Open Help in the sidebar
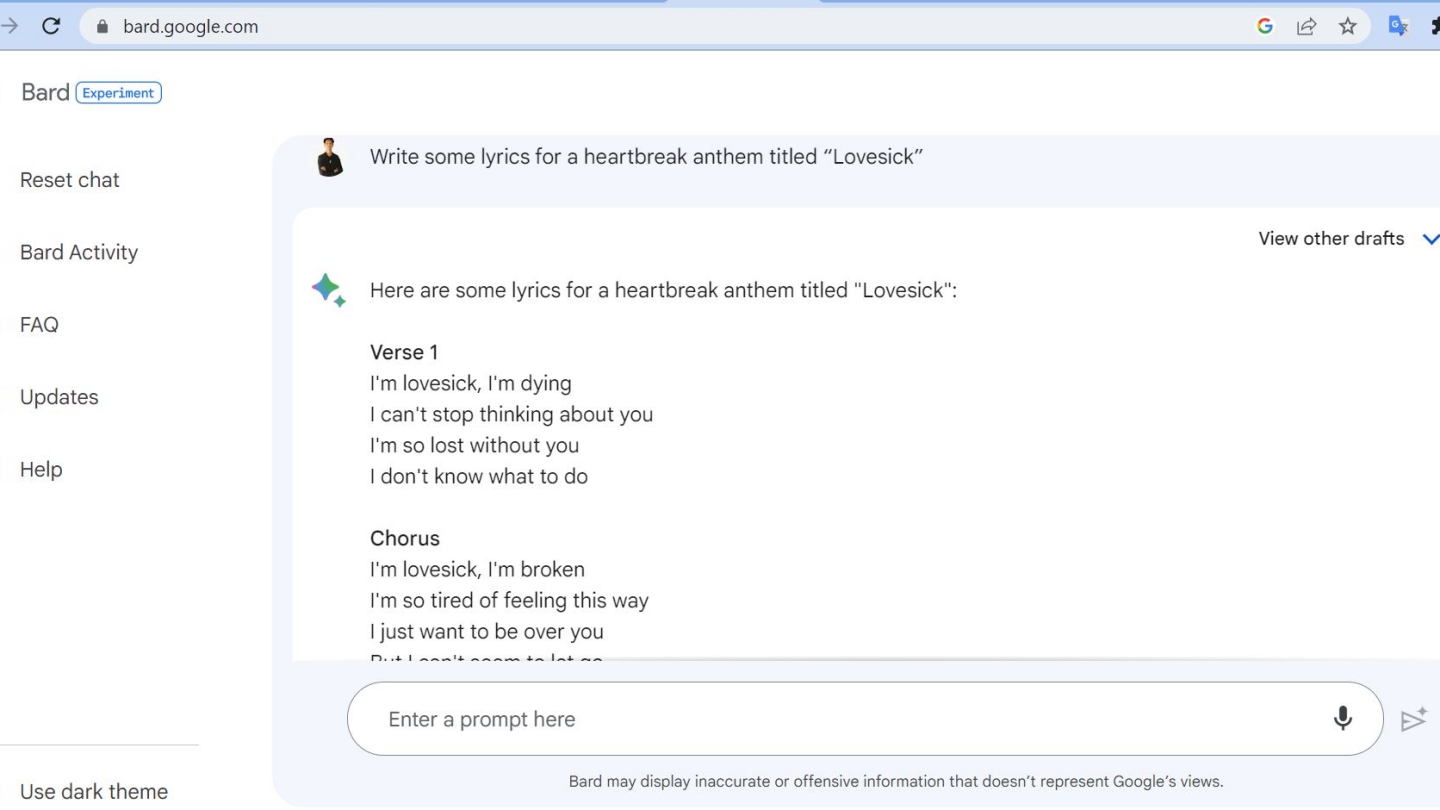 [x=41, y=469]
